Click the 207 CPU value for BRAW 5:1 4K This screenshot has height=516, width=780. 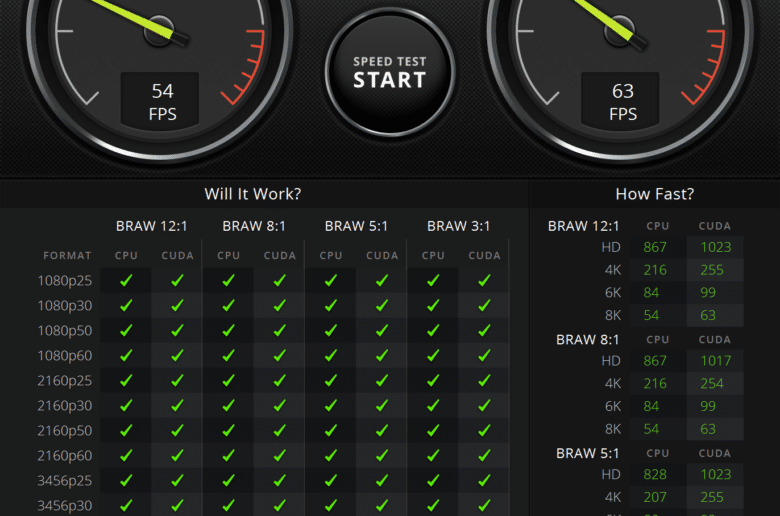click(655, 497)
